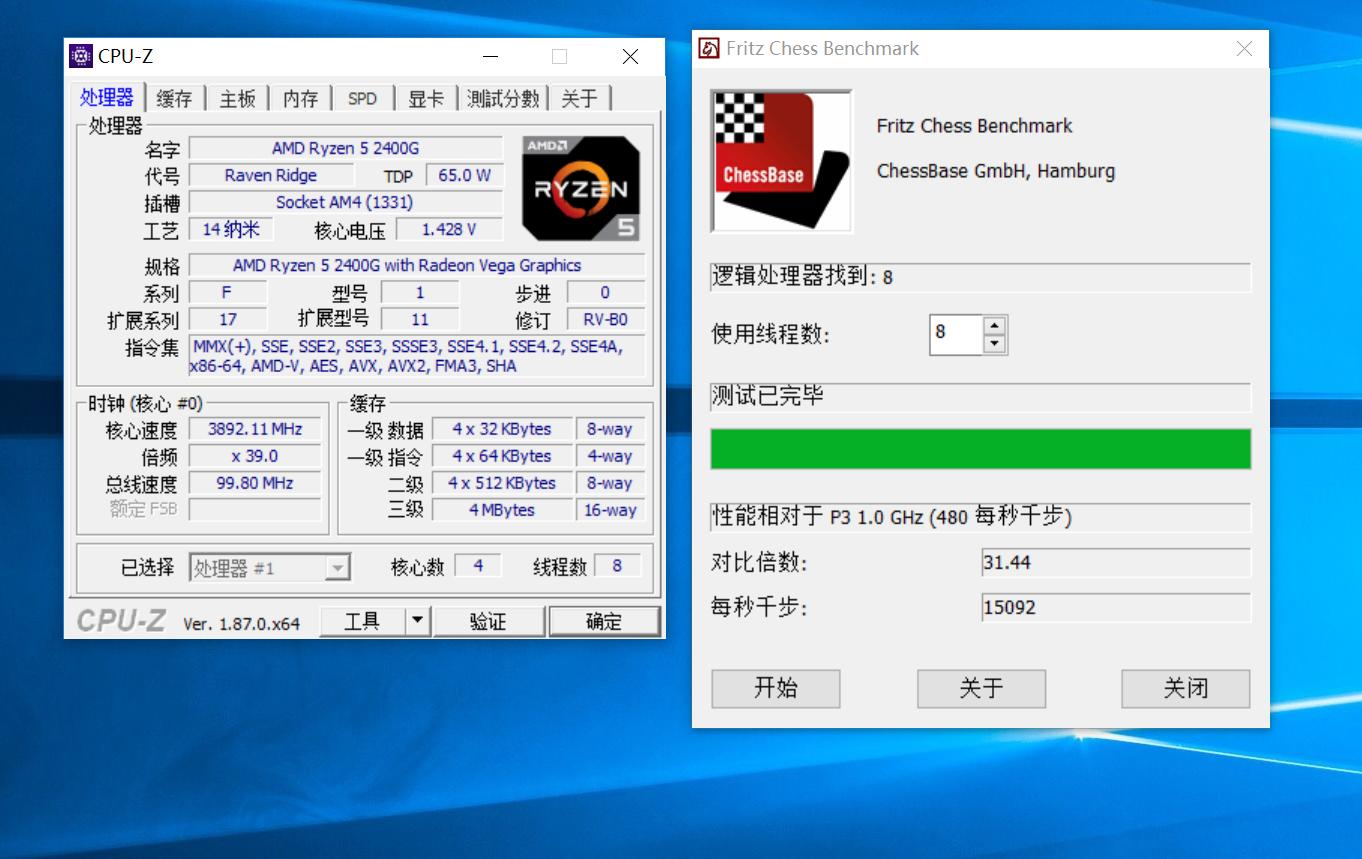
Task: Increase 使用线程数 with the up arrow
Action: (x=993, y=327)
